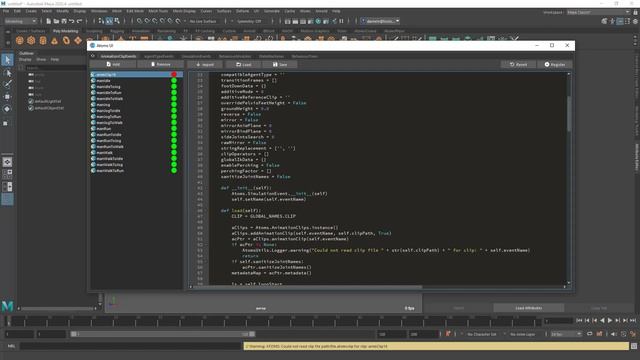The image size is (640, 360).
Task: Open the Modeling menu set dropdown
Action: coord(20,21)
